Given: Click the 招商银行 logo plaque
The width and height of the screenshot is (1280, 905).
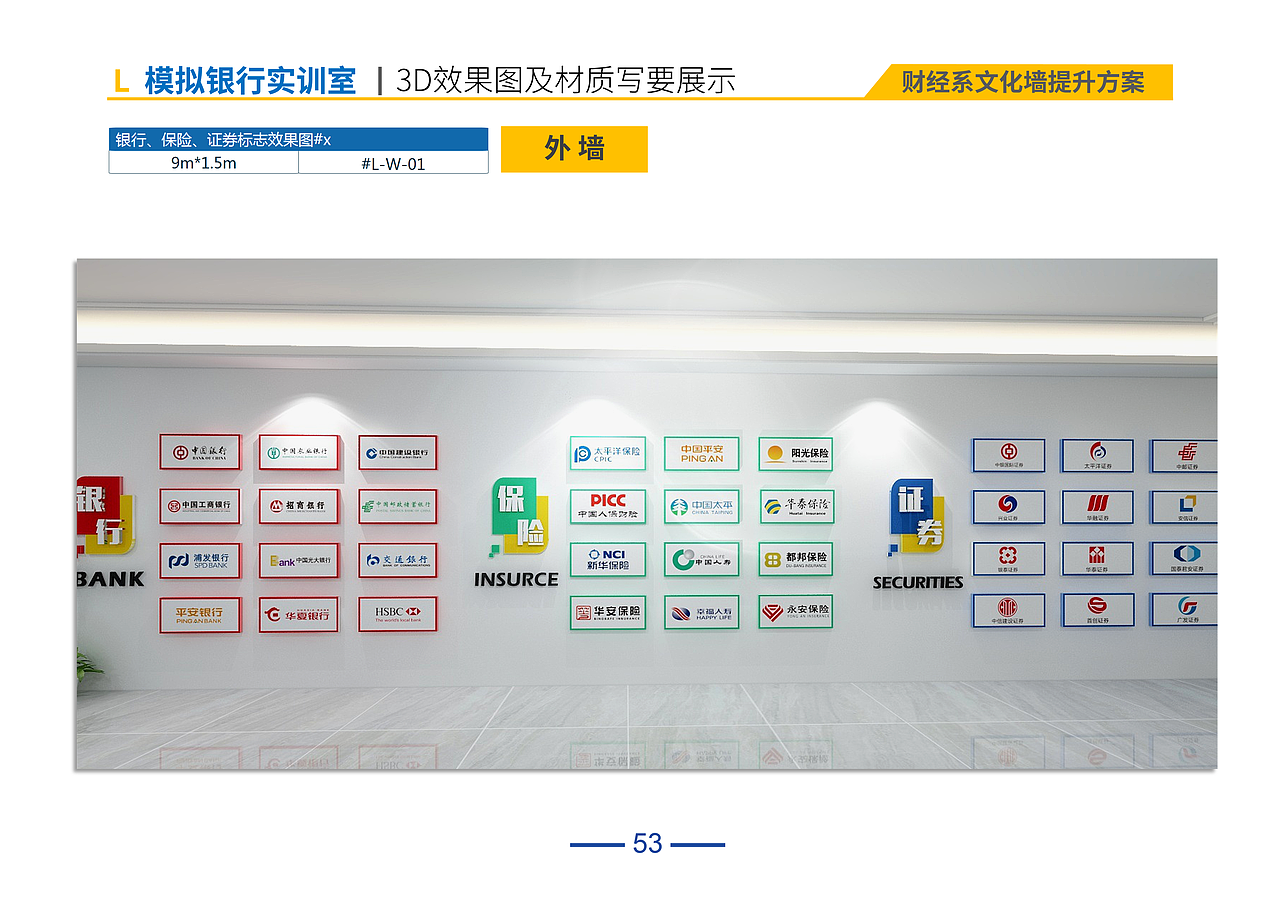Looking at the screenshot, I should (300, 506).
